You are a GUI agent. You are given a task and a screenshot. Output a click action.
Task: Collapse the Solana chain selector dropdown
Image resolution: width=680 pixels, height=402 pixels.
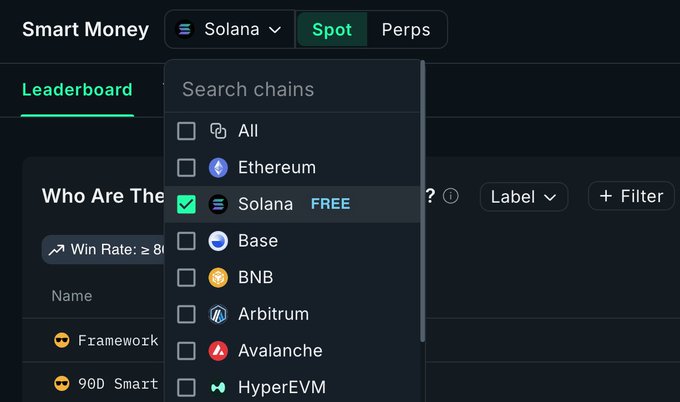[x=230, y=30]
